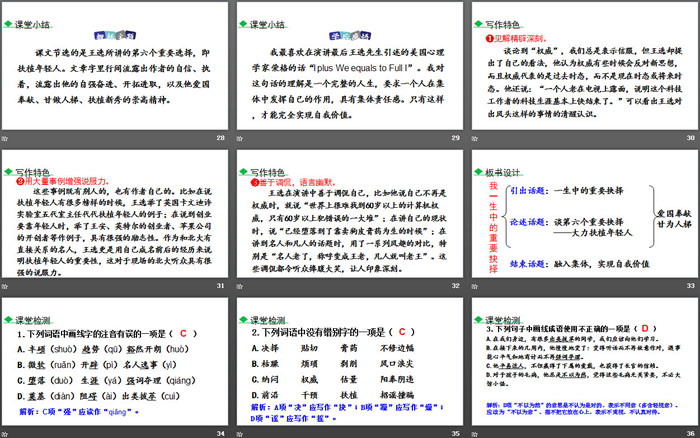Click the blue 解析 line on slide 34
700x438 pixels.
pos(79,412)
